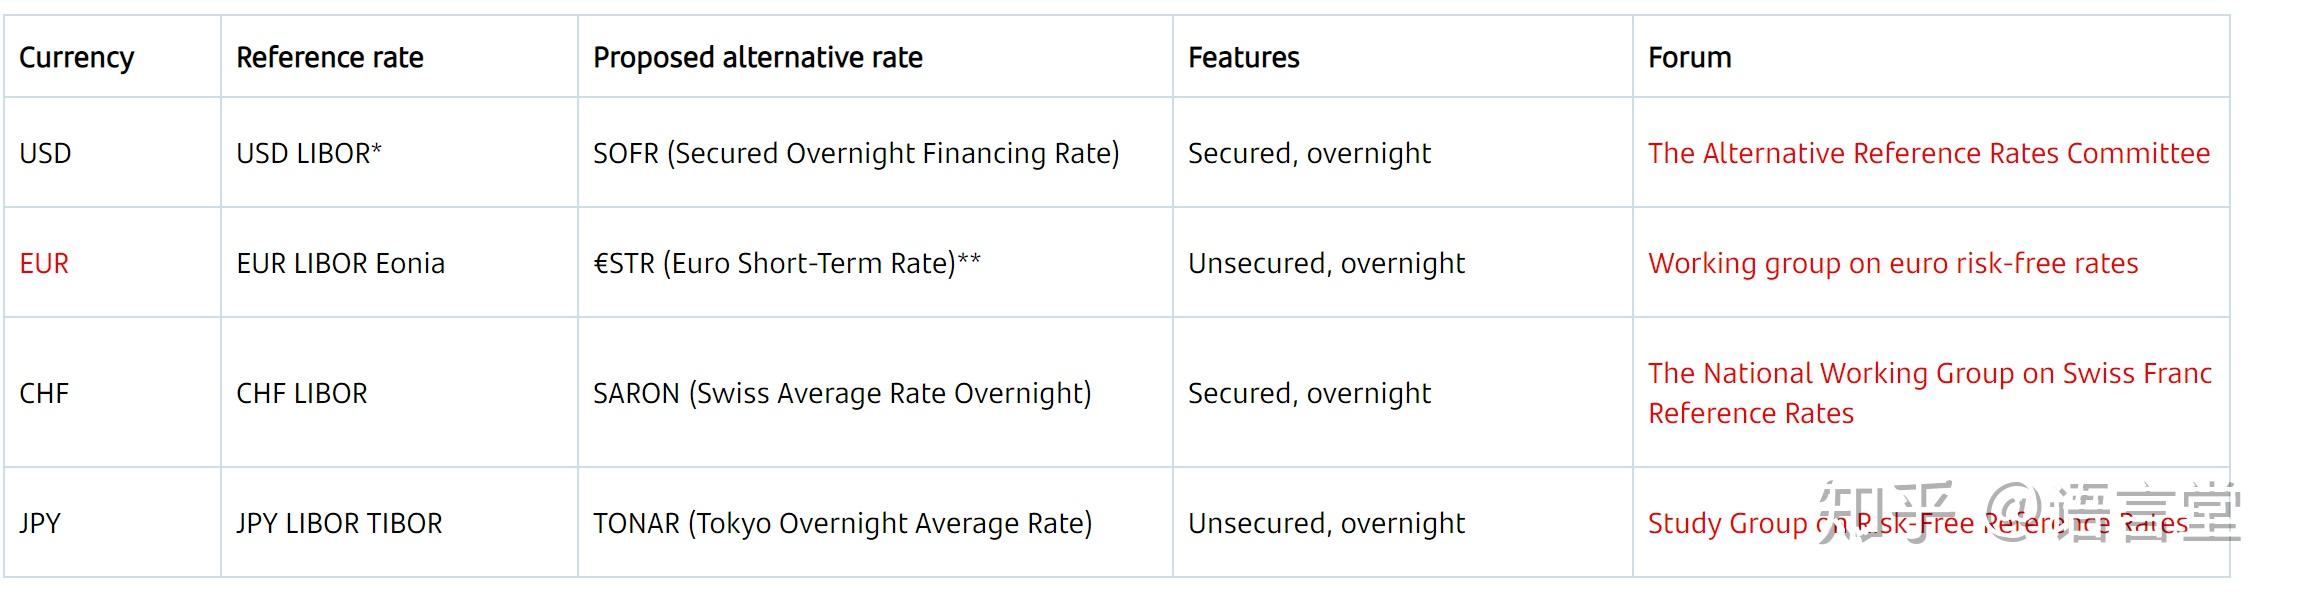
Task: Select the USD currency cell
Action: pos(45,153)
